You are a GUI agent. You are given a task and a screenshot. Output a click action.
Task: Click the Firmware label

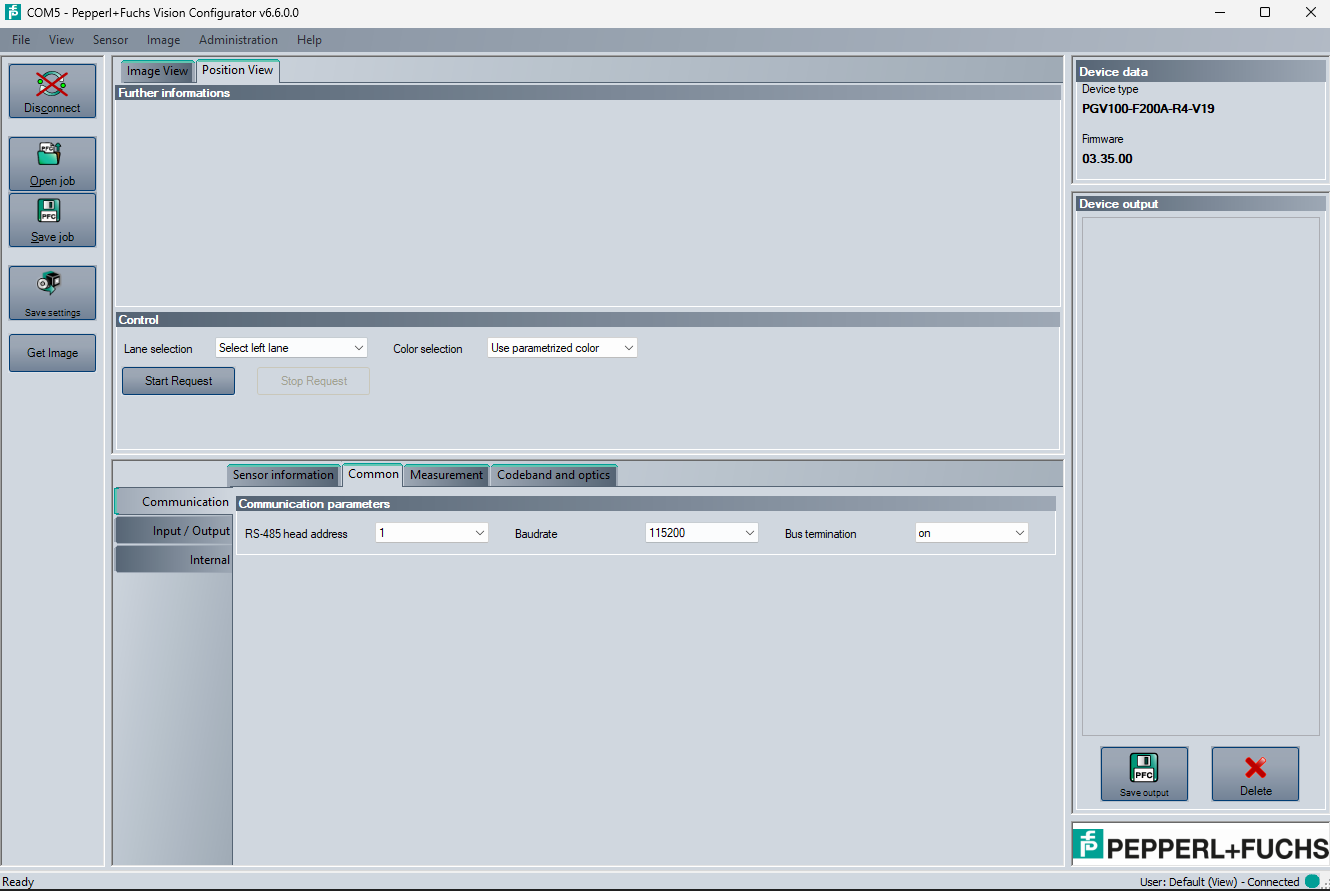pyautogui.click(x=1102, y=139)
